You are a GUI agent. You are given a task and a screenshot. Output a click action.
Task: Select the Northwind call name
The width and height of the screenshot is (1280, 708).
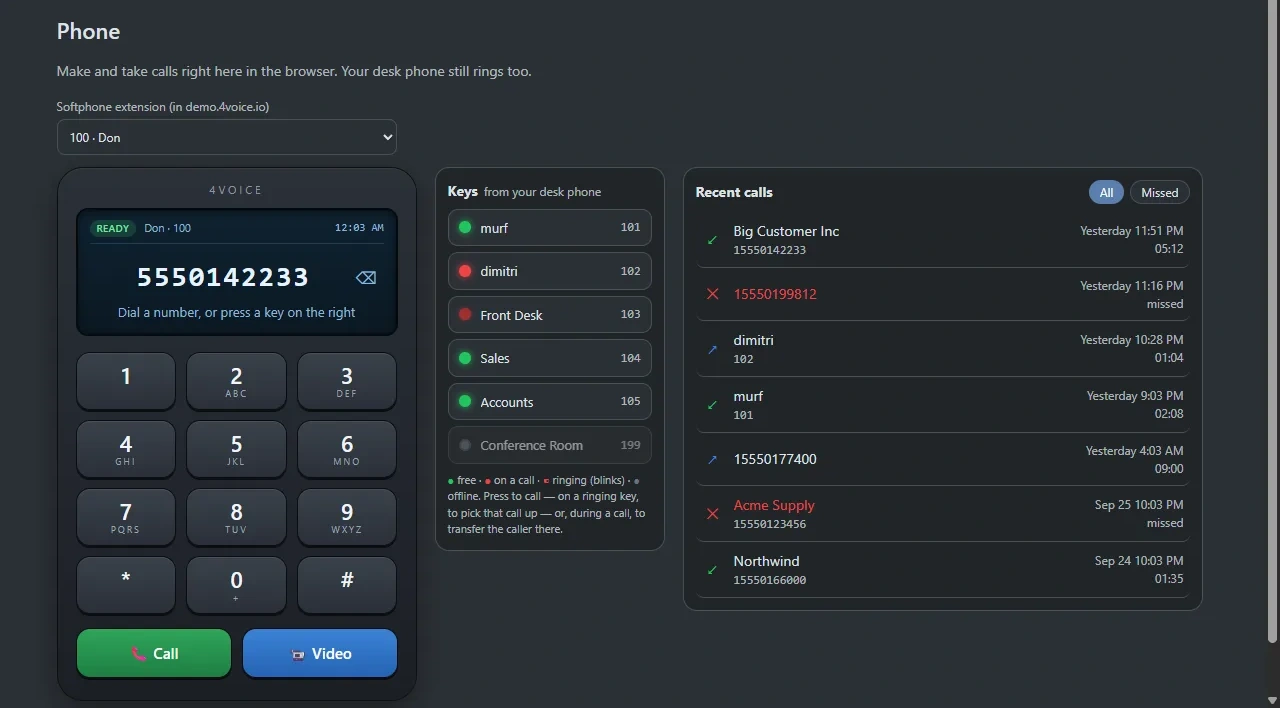click(x=766, y=561)
